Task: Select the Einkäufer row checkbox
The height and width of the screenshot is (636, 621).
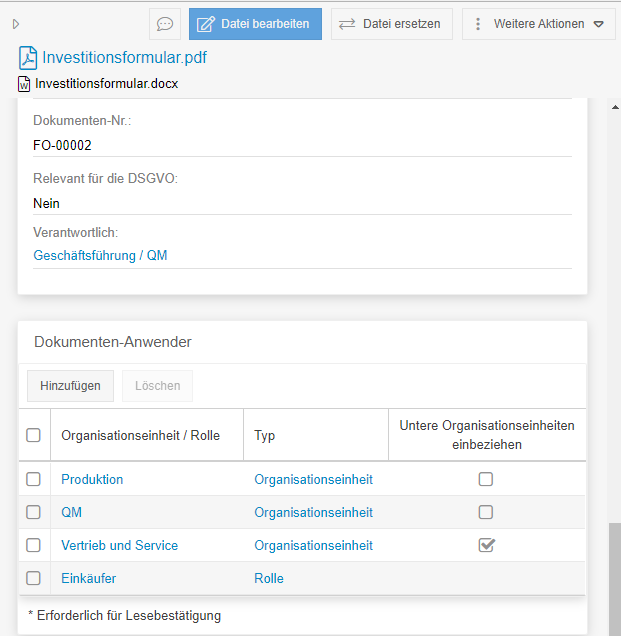Action: pos(33,578)
